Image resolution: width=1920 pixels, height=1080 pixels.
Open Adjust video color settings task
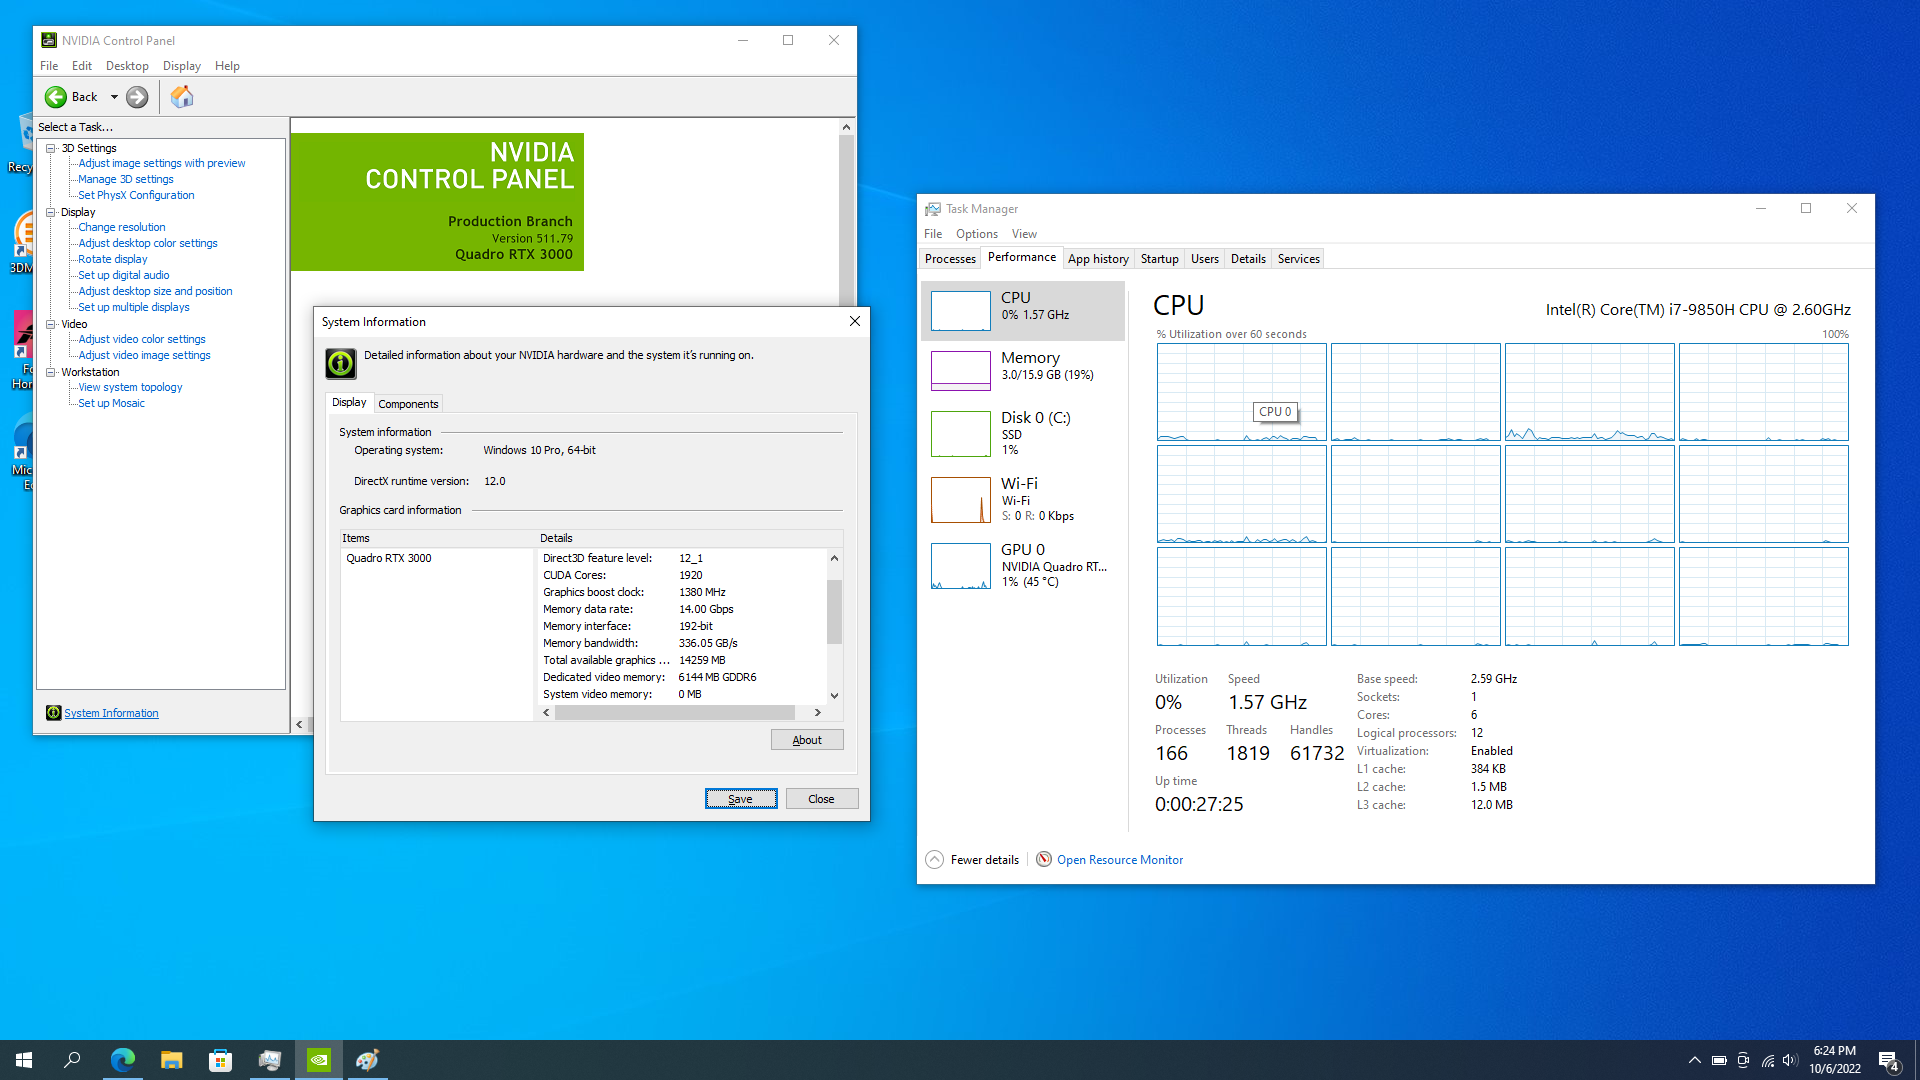[142, 340]
